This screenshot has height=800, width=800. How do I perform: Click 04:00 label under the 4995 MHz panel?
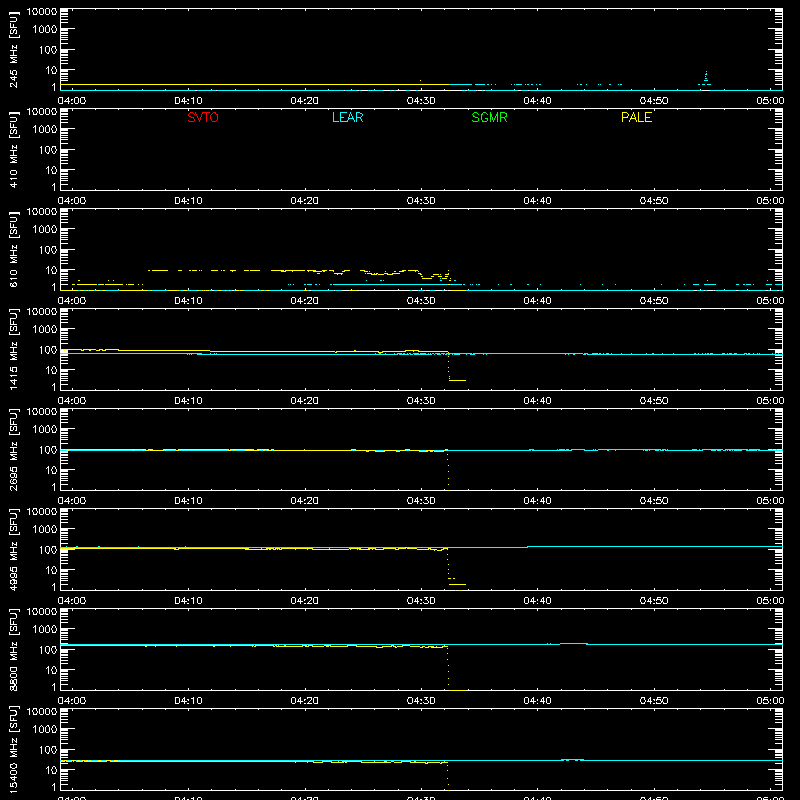71,601
